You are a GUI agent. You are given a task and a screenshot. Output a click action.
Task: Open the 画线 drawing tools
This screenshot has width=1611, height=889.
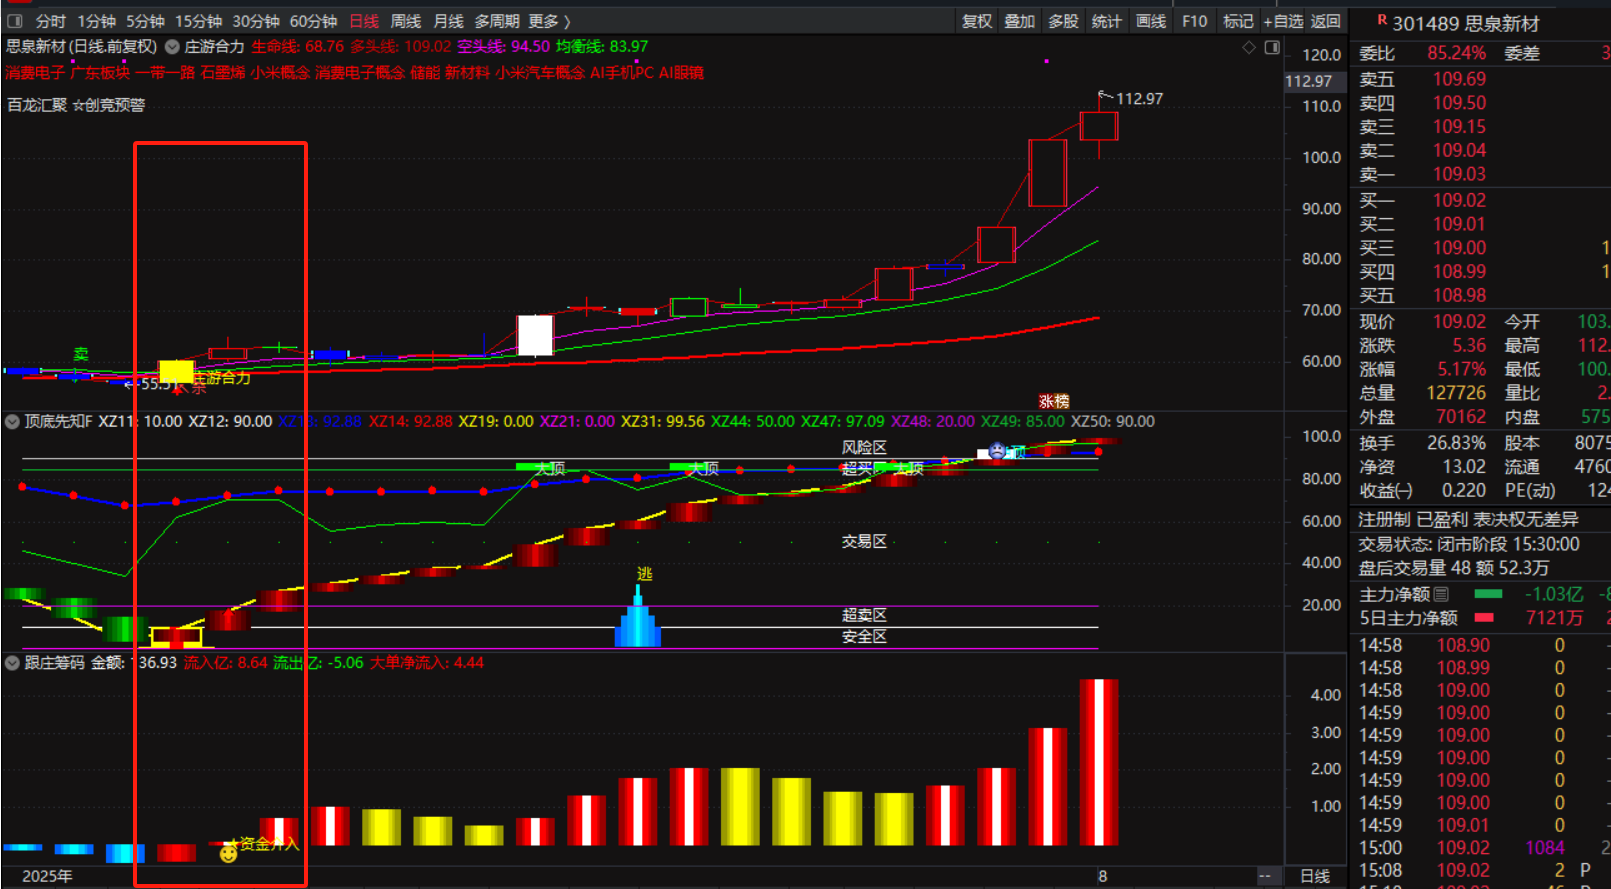(1150, 21)
